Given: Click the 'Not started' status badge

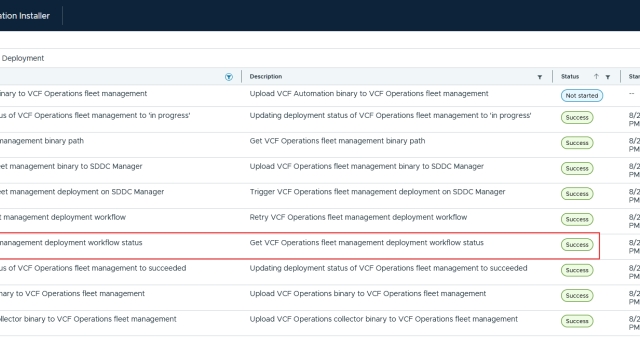Looking at the screenshot, I should pos(582,96).
